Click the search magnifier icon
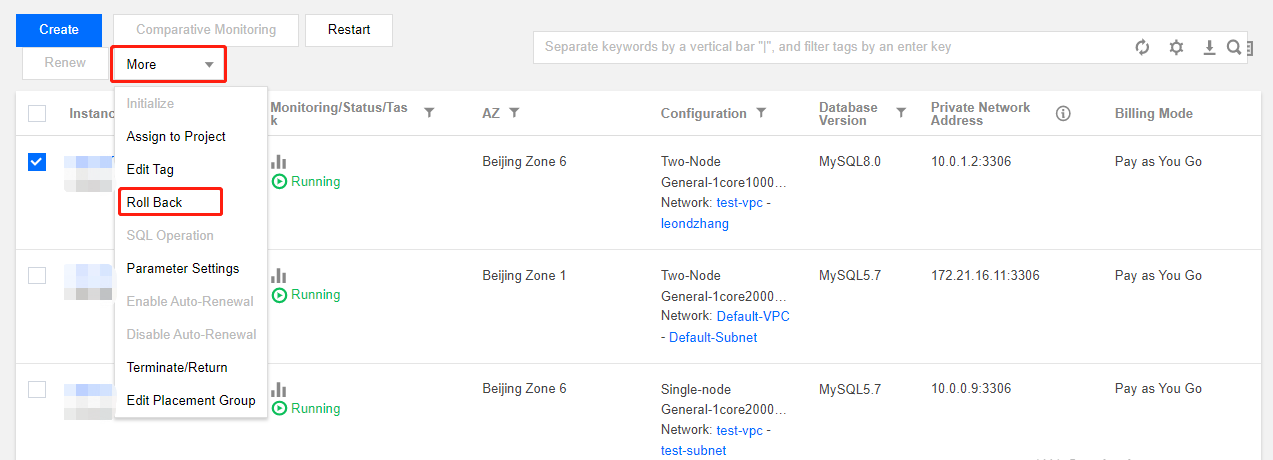Screen dimensions: 1273x460 pos(1234,47)
